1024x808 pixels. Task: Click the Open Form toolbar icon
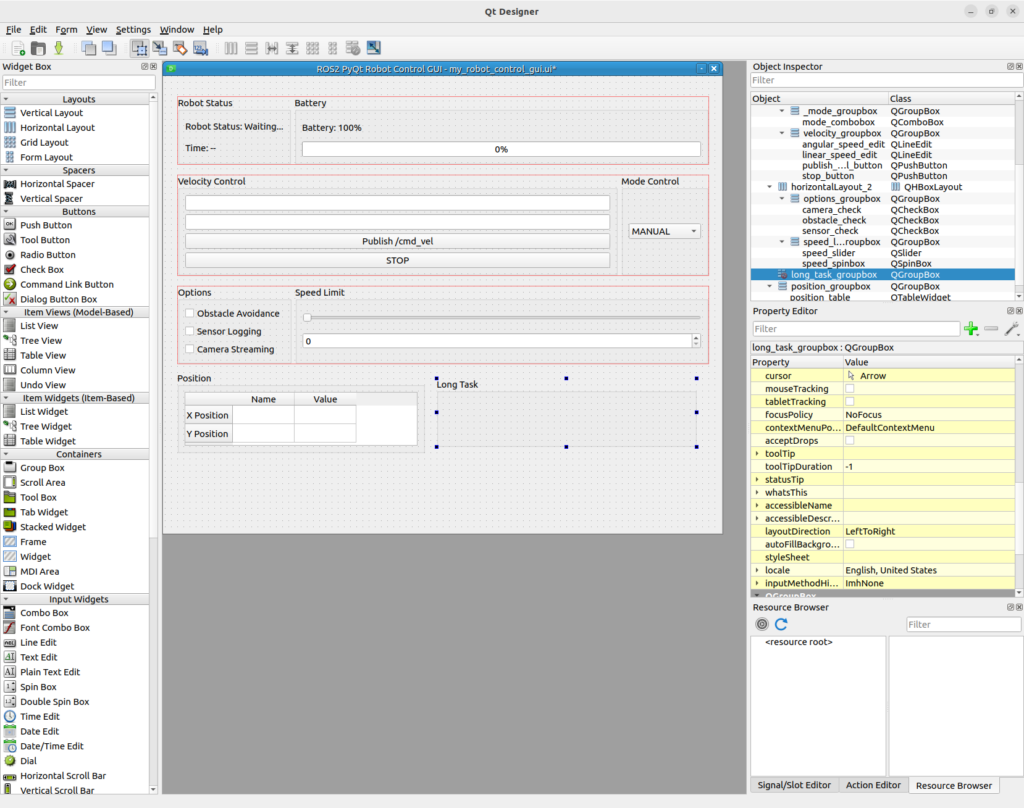click(x=39, y=48)
